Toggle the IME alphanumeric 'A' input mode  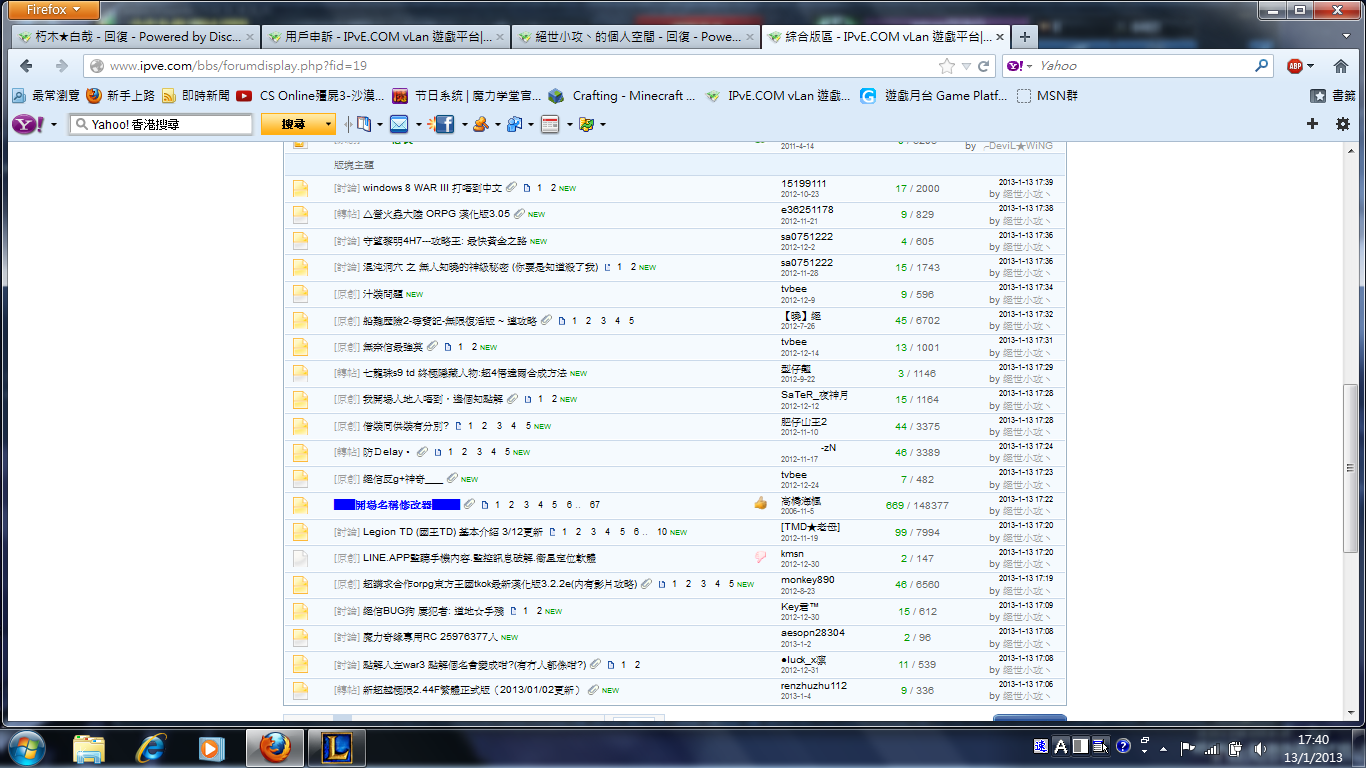coord(1060,746)
